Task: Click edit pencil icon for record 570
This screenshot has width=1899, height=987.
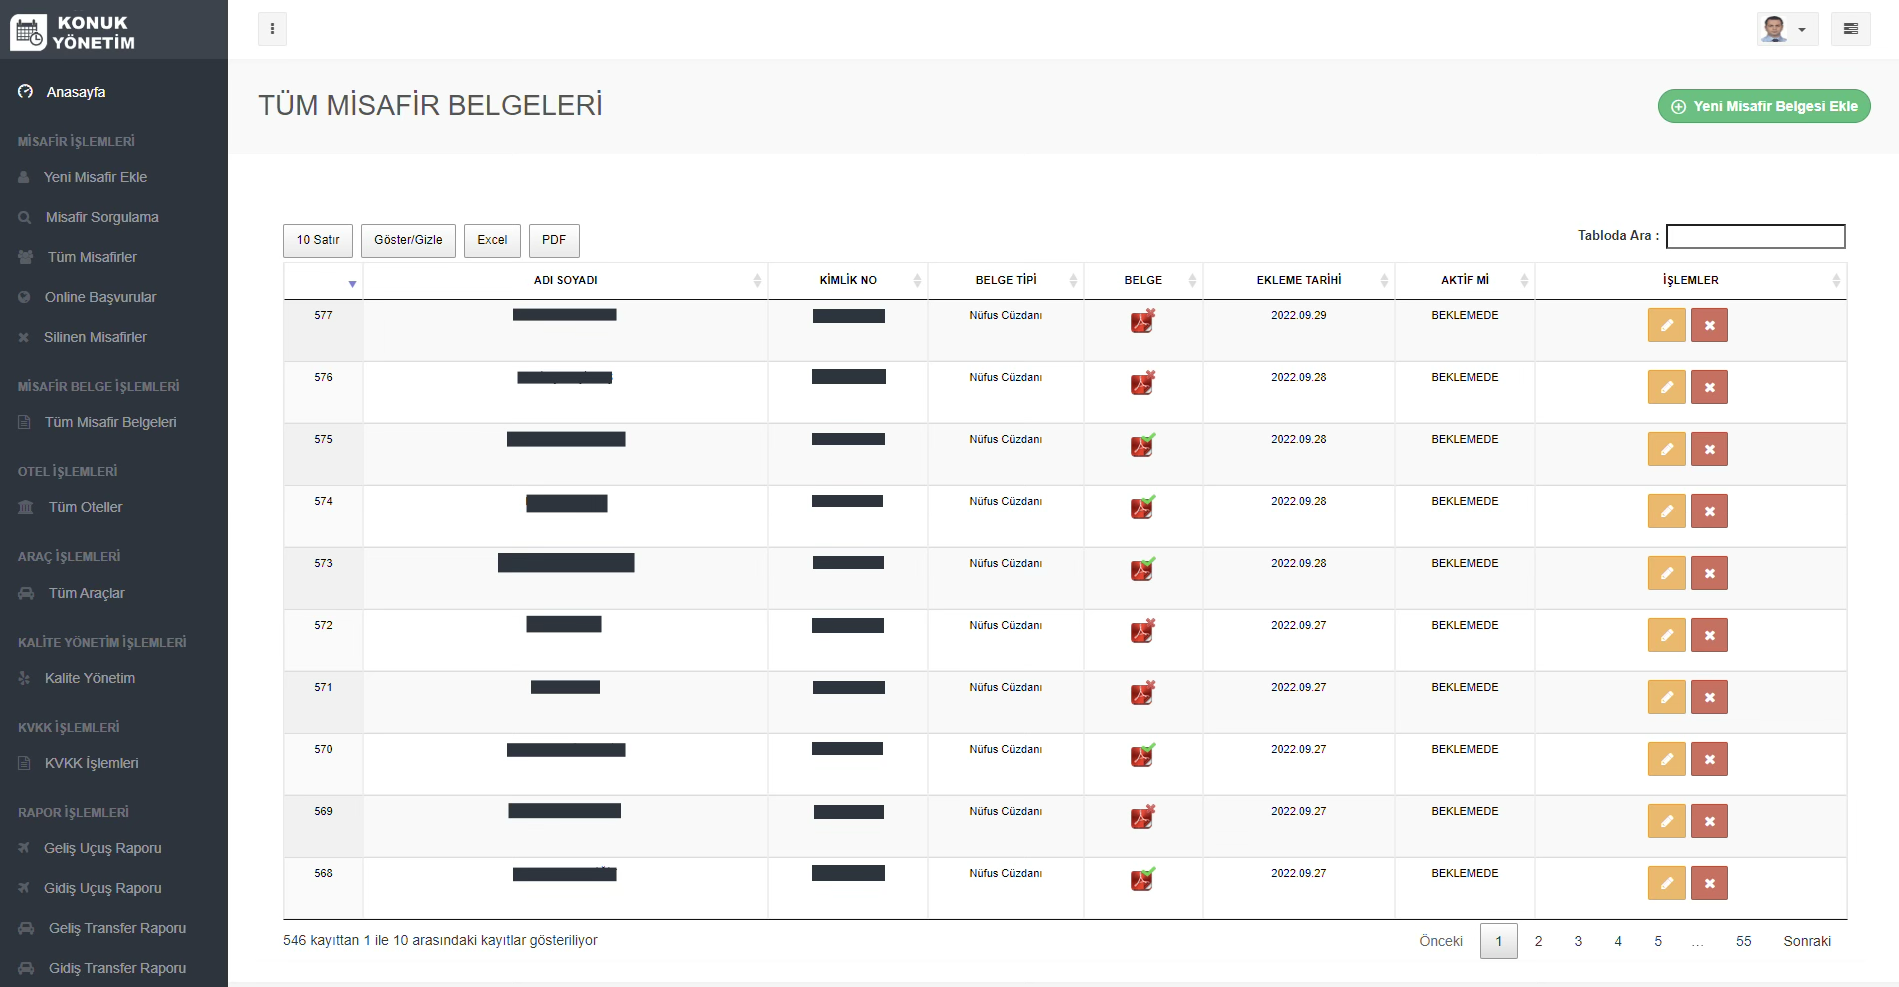Action: (1666, 759)
